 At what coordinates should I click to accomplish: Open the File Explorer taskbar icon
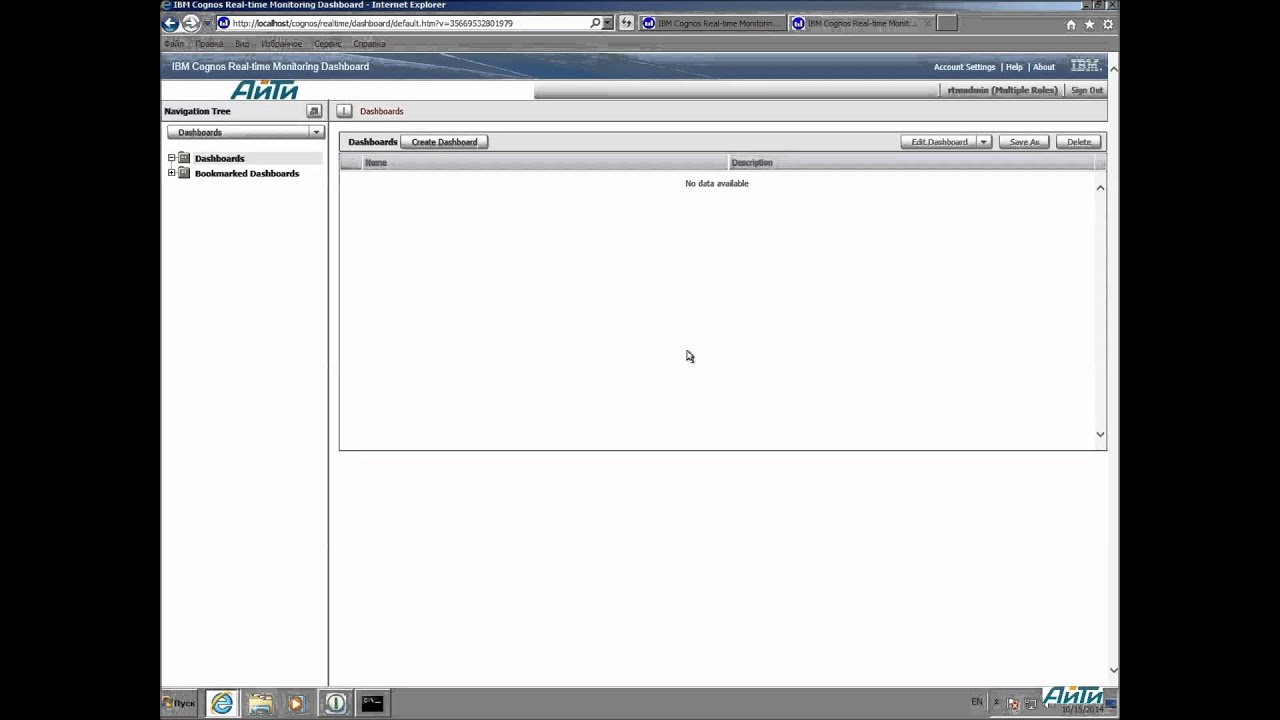point(260,703)
